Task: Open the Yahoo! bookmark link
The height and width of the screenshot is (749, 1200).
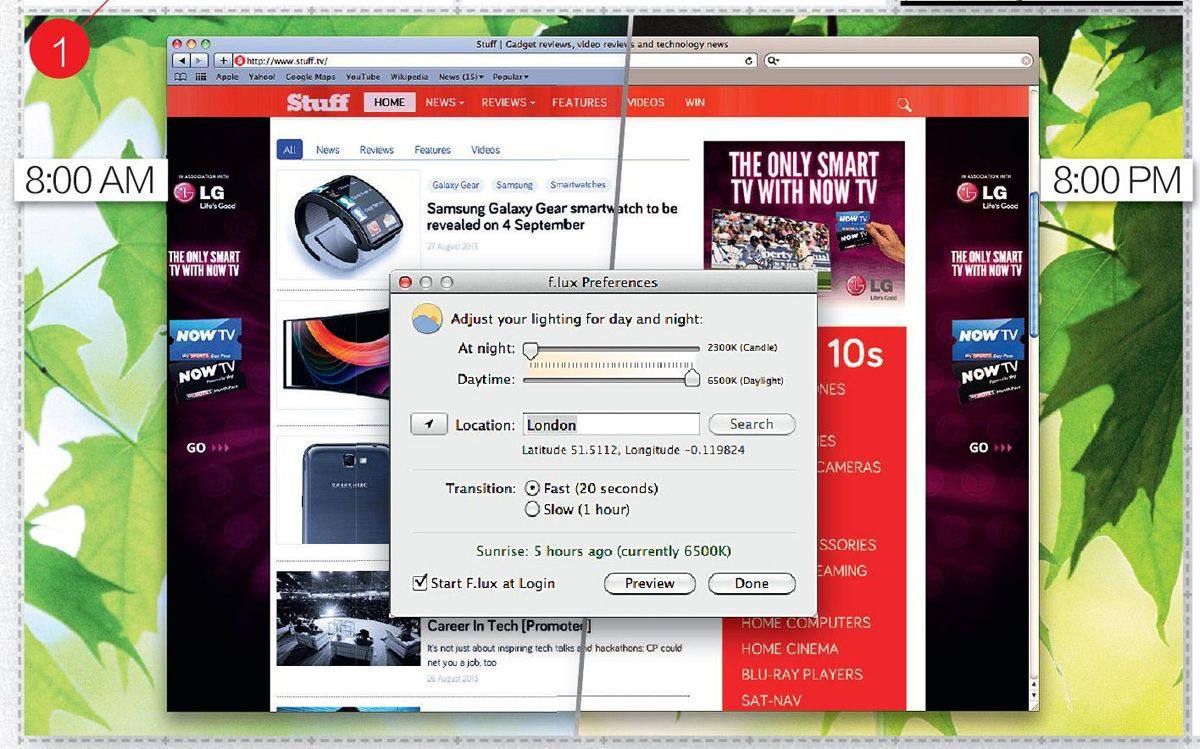Action: pyautogui.click(x=262, y=77)
